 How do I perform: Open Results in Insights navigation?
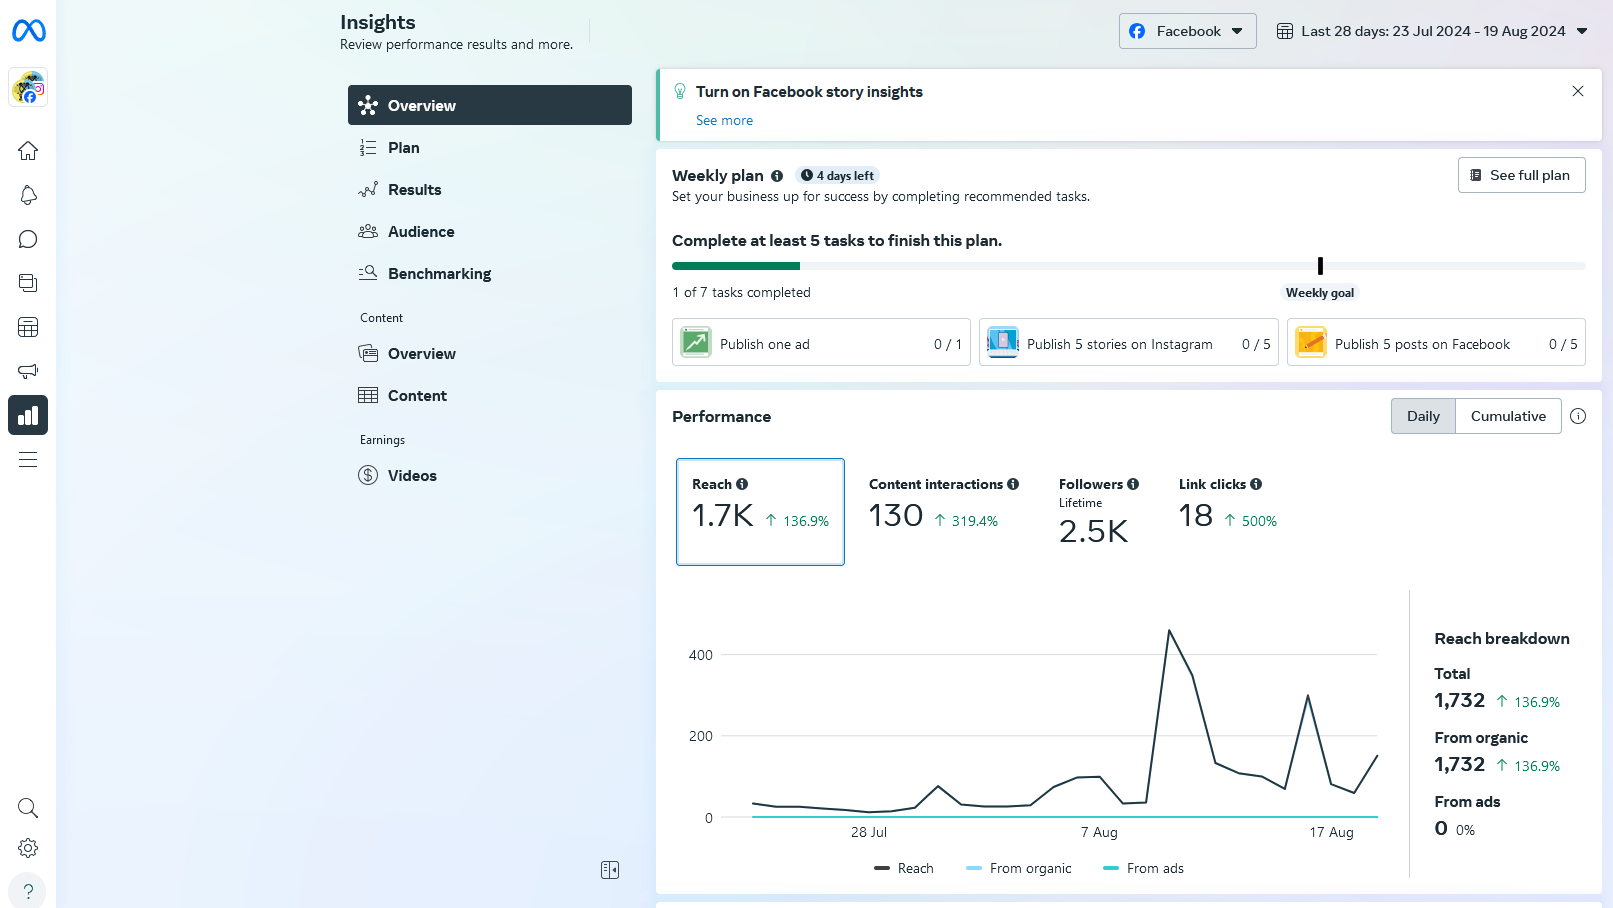(x=490, y=189)
